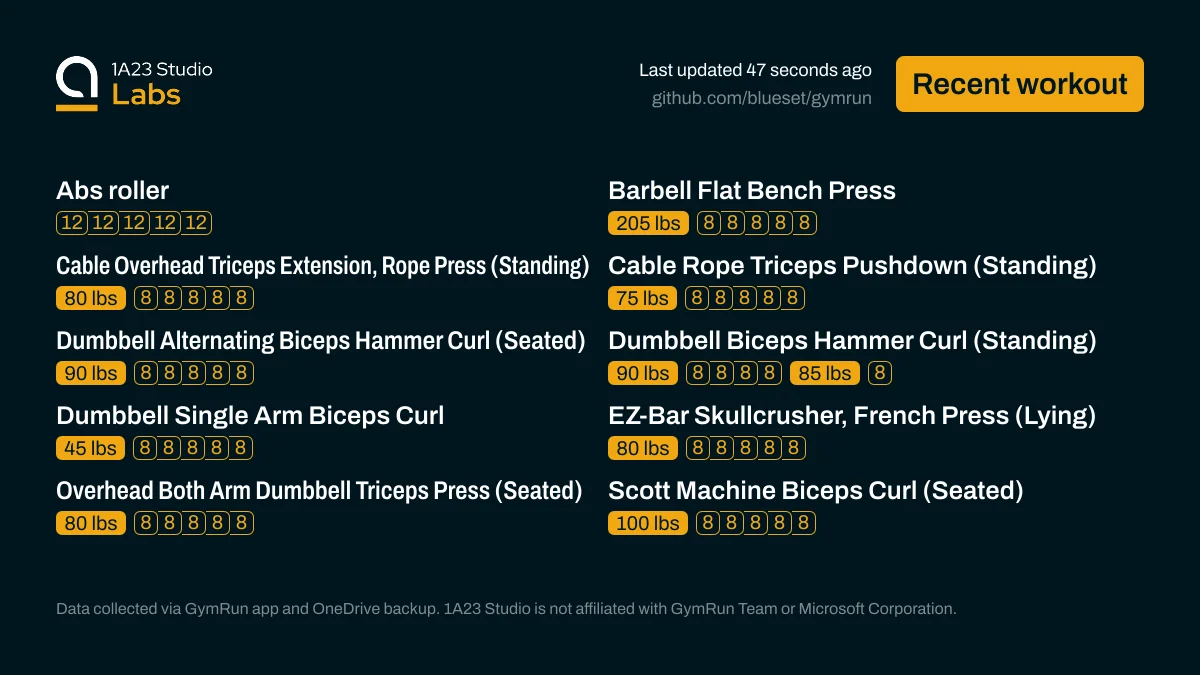Click the 85 lbs weight badge
Screen dimensions: 1200x675
tap(824, 373)
